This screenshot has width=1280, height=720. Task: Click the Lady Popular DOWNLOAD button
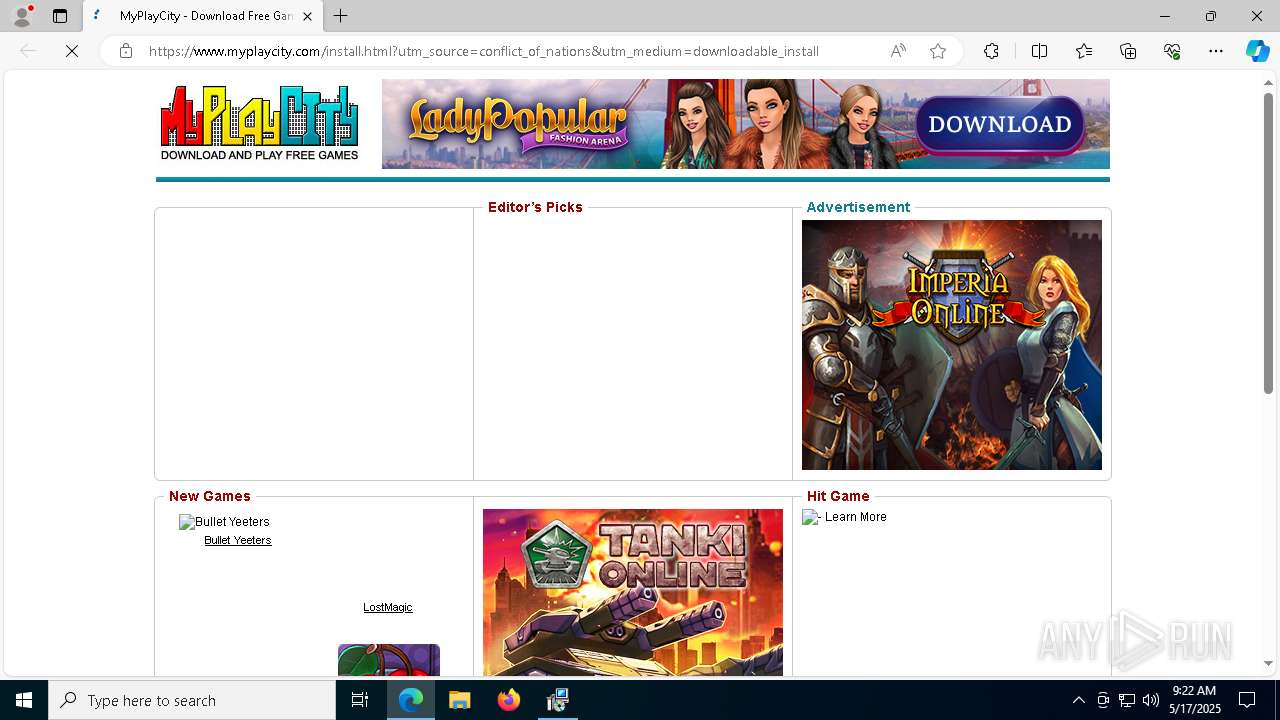[x=999, y=124]
